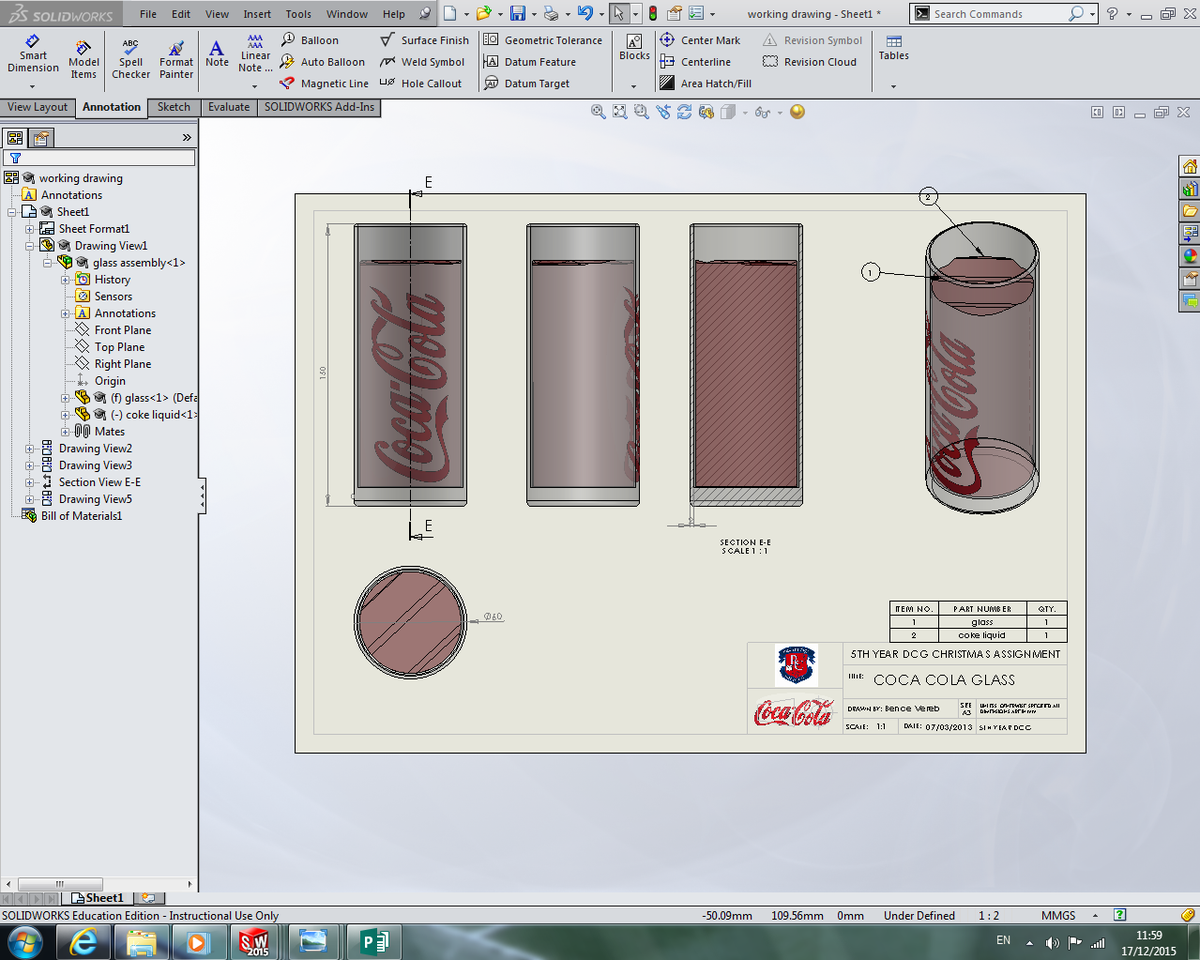
Task: Open the Tables tool
Action: point(894,48)
